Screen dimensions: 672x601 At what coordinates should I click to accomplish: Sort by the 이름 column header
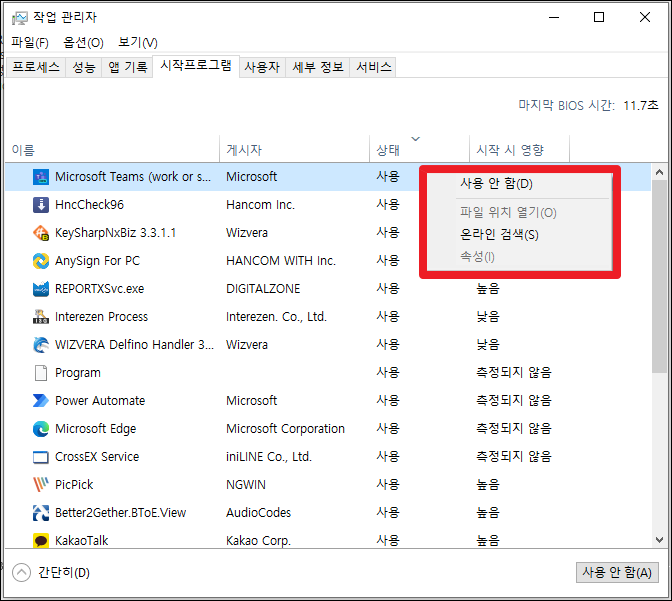(112, 150)
